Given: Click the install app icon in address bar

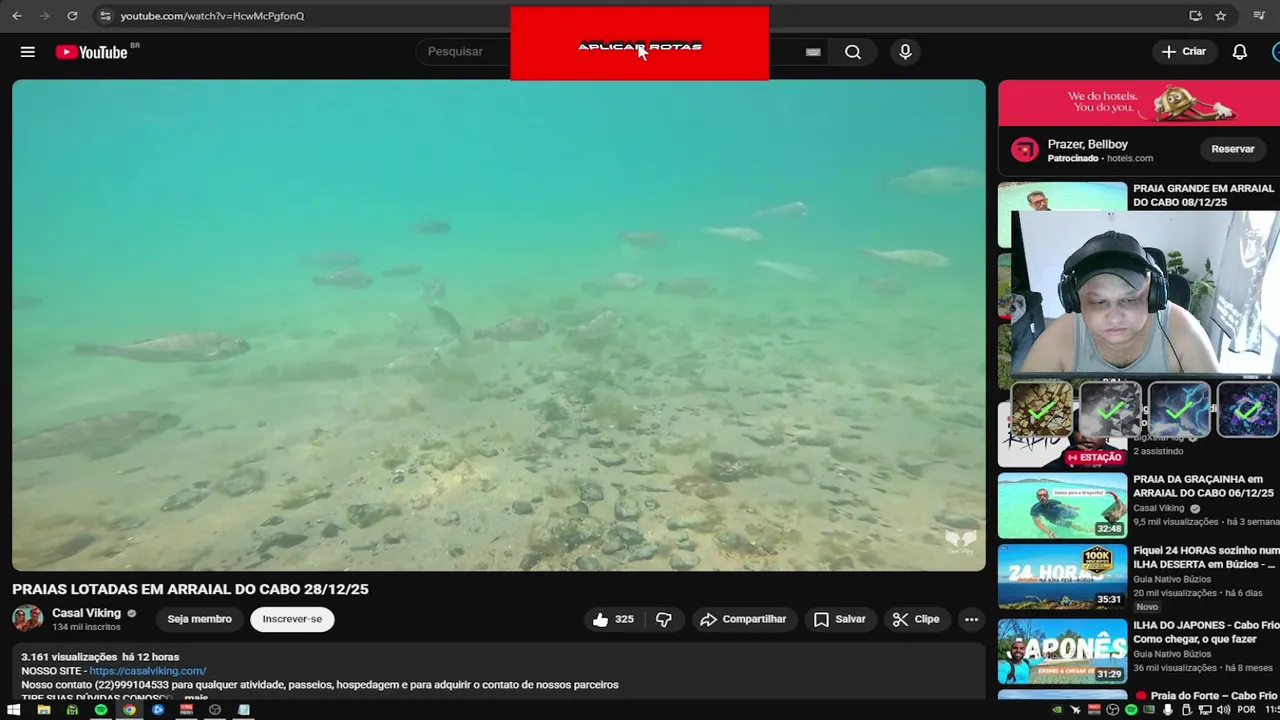Looking at the screenshot, I should 1195,16.
